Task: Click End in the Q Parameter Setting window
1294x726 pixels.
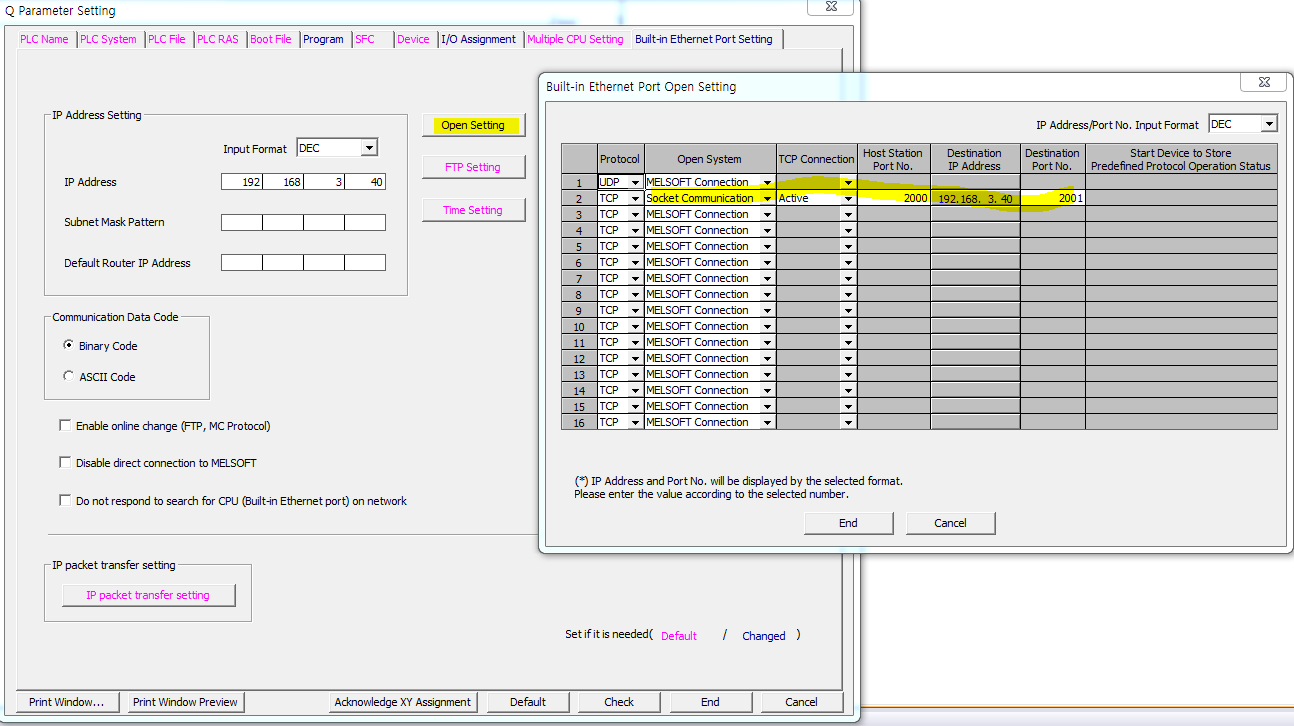Action: [x=710, y=702]
